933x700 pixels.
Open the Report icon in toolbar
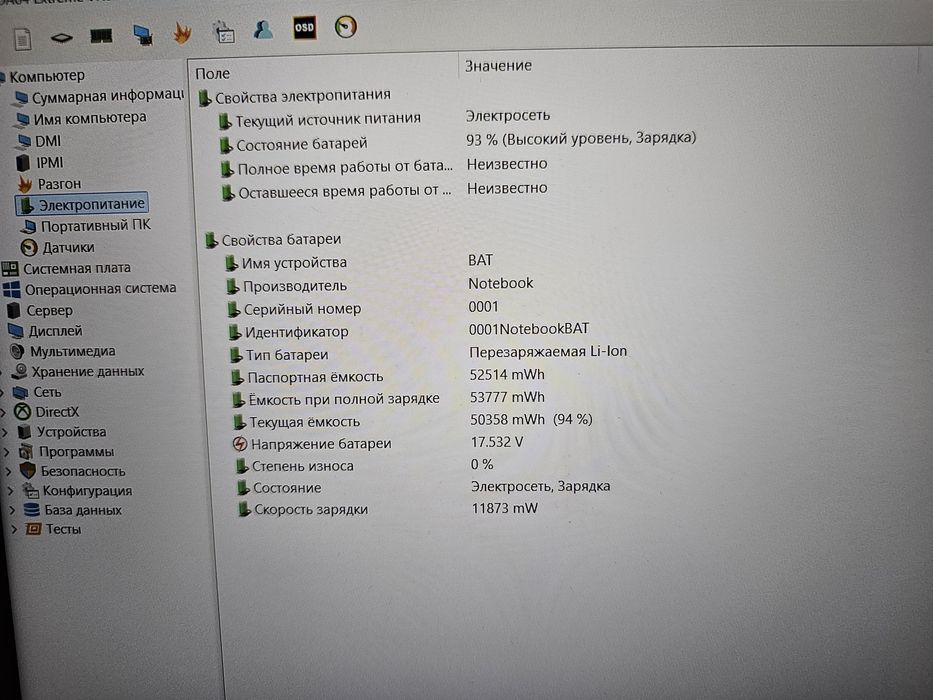tap(23, 39)
